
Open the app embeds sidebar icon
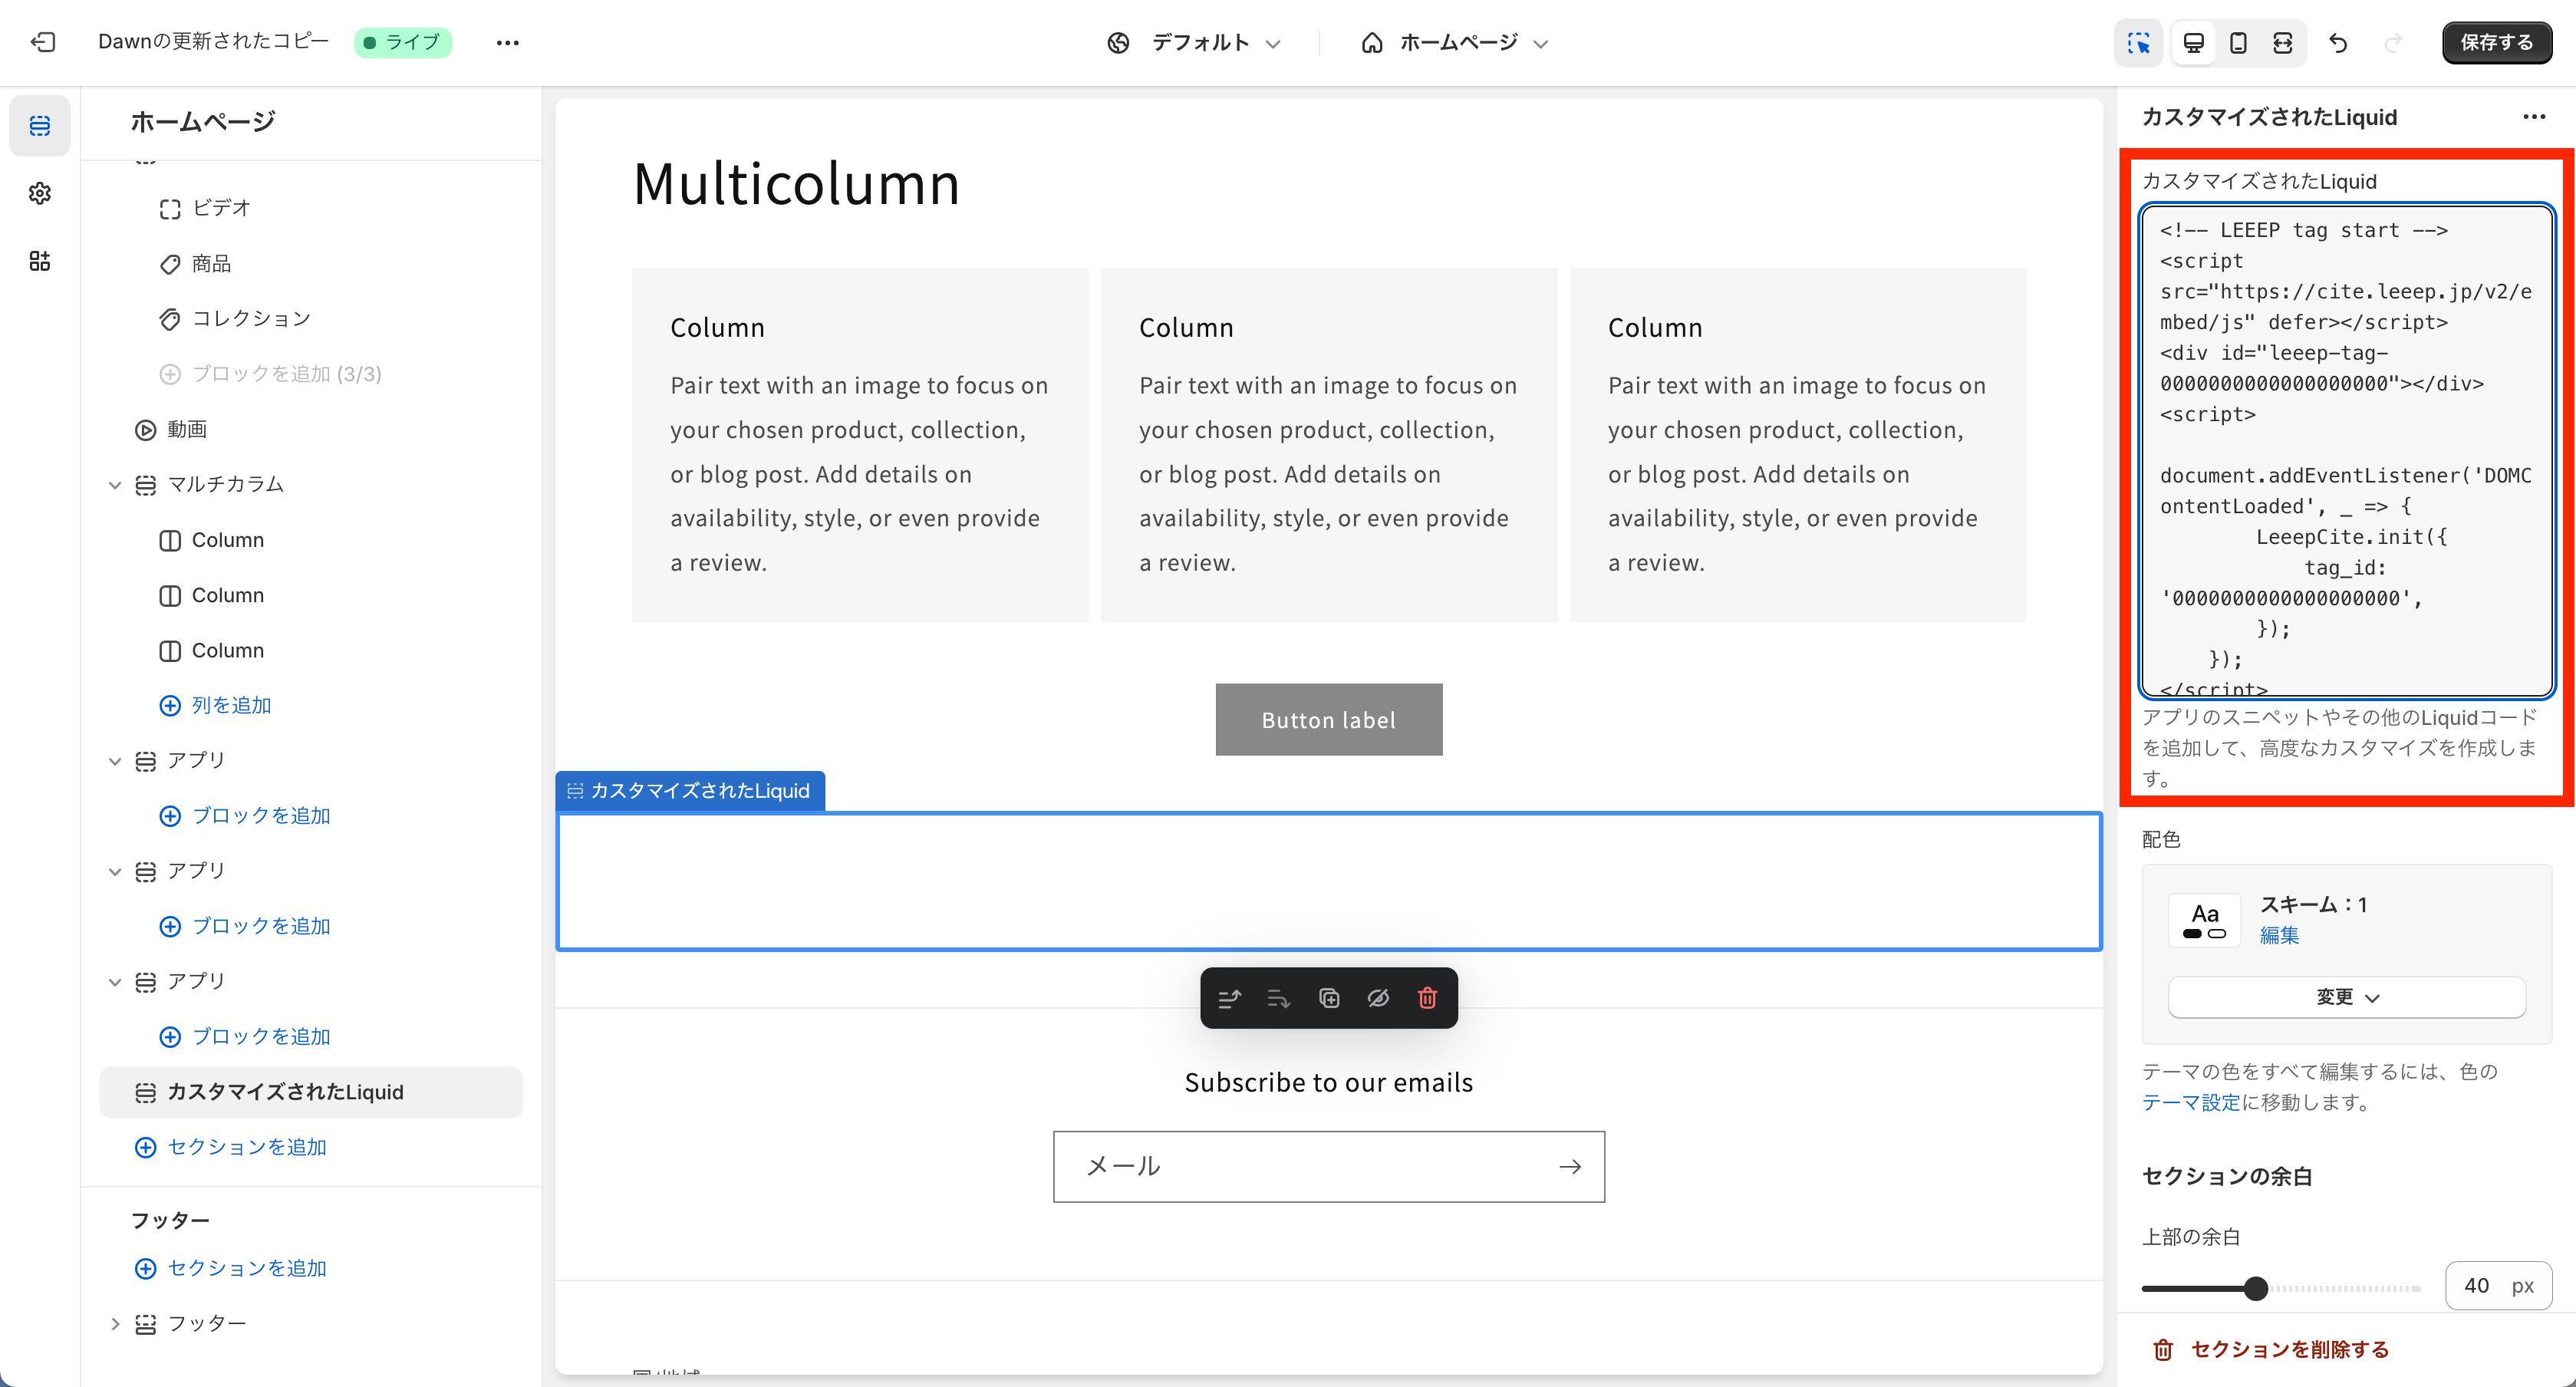coord(40,261)
